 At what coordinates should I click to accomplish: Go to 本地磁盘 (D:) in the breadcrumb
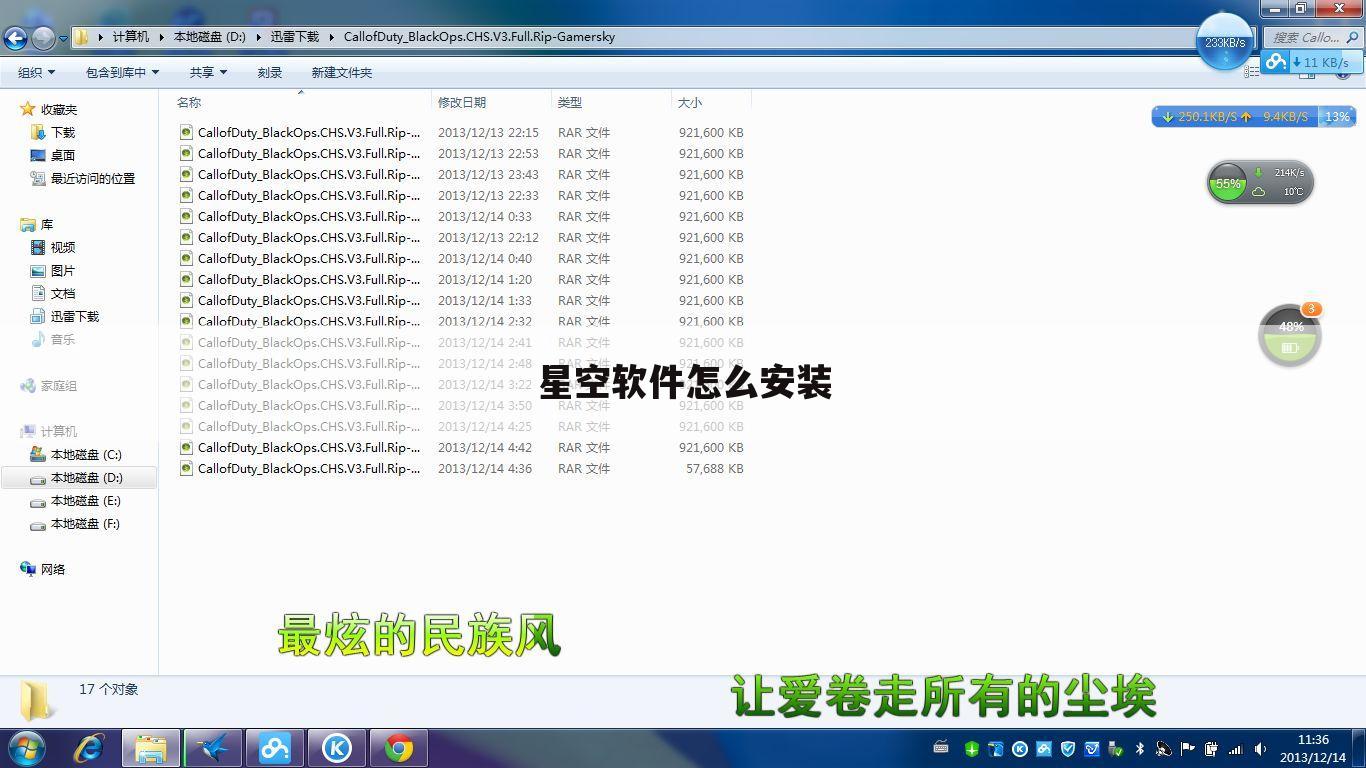coord(209,37)
